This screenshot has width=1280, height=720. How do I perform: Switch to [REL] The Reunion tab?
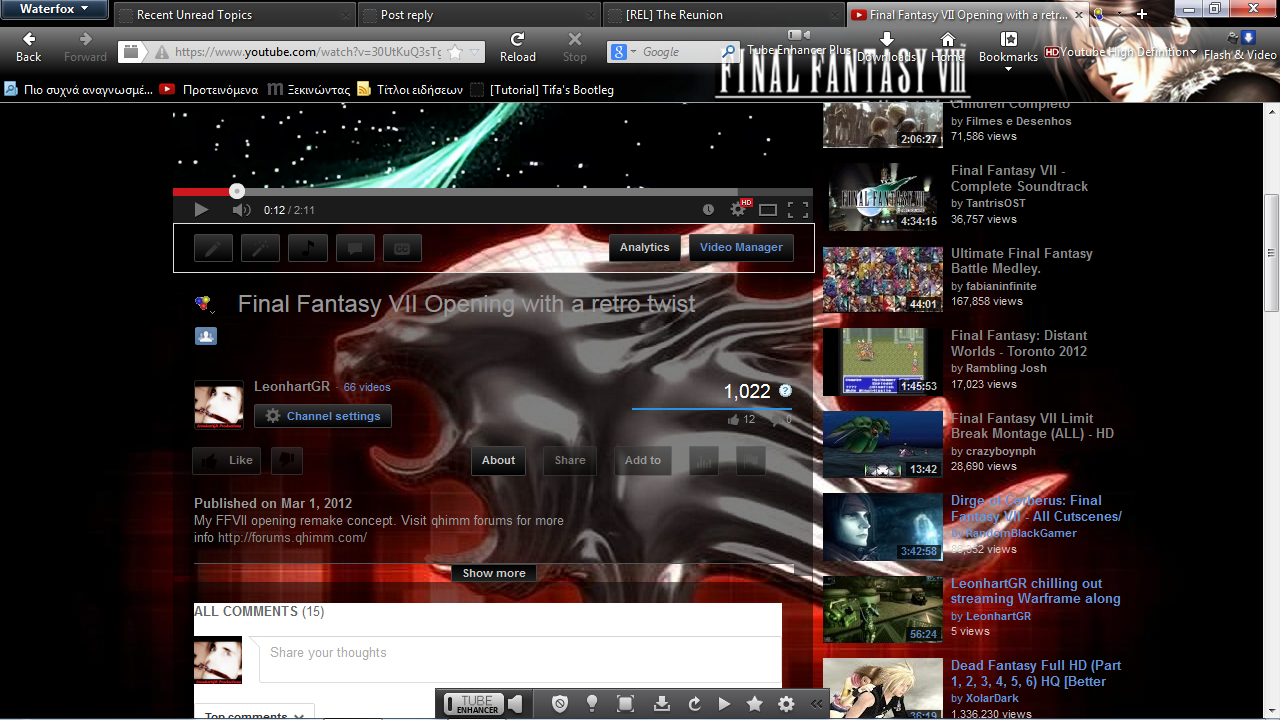point(724,15)
